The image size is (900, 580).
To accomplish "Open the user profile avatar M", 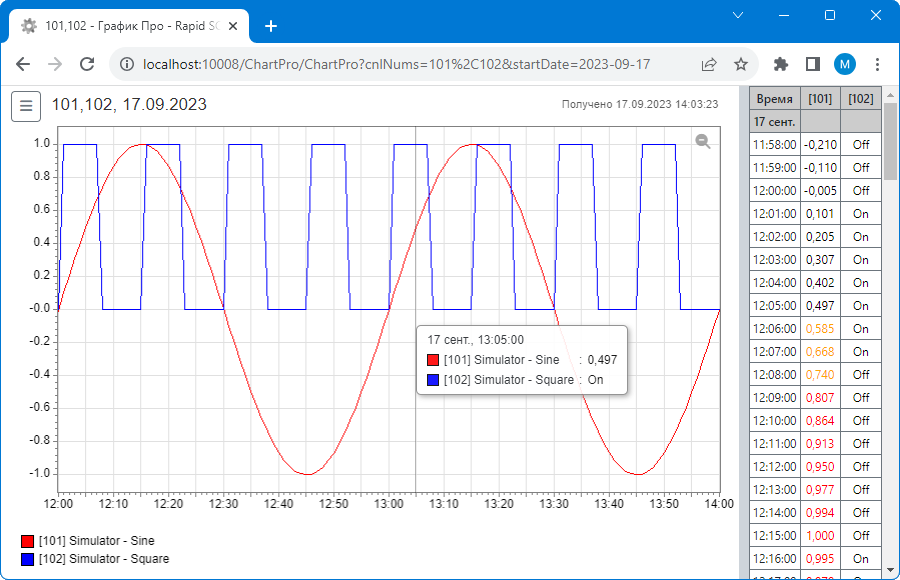I will coord(845,64).
